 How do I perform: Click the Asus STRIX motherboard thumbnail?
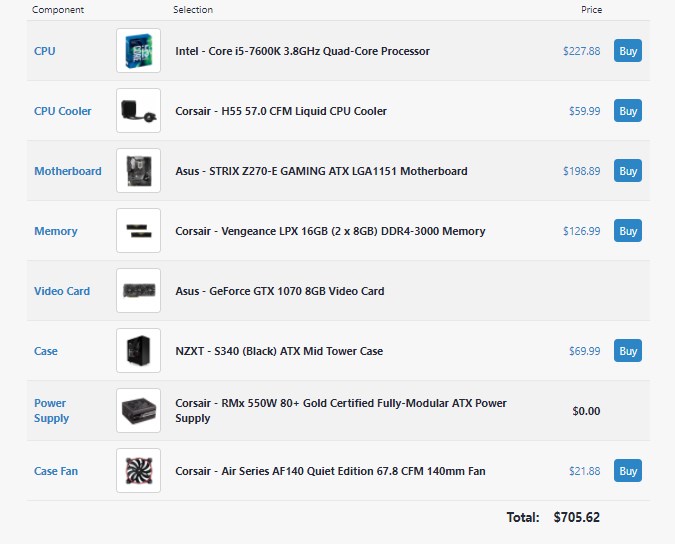click(138, 171)
